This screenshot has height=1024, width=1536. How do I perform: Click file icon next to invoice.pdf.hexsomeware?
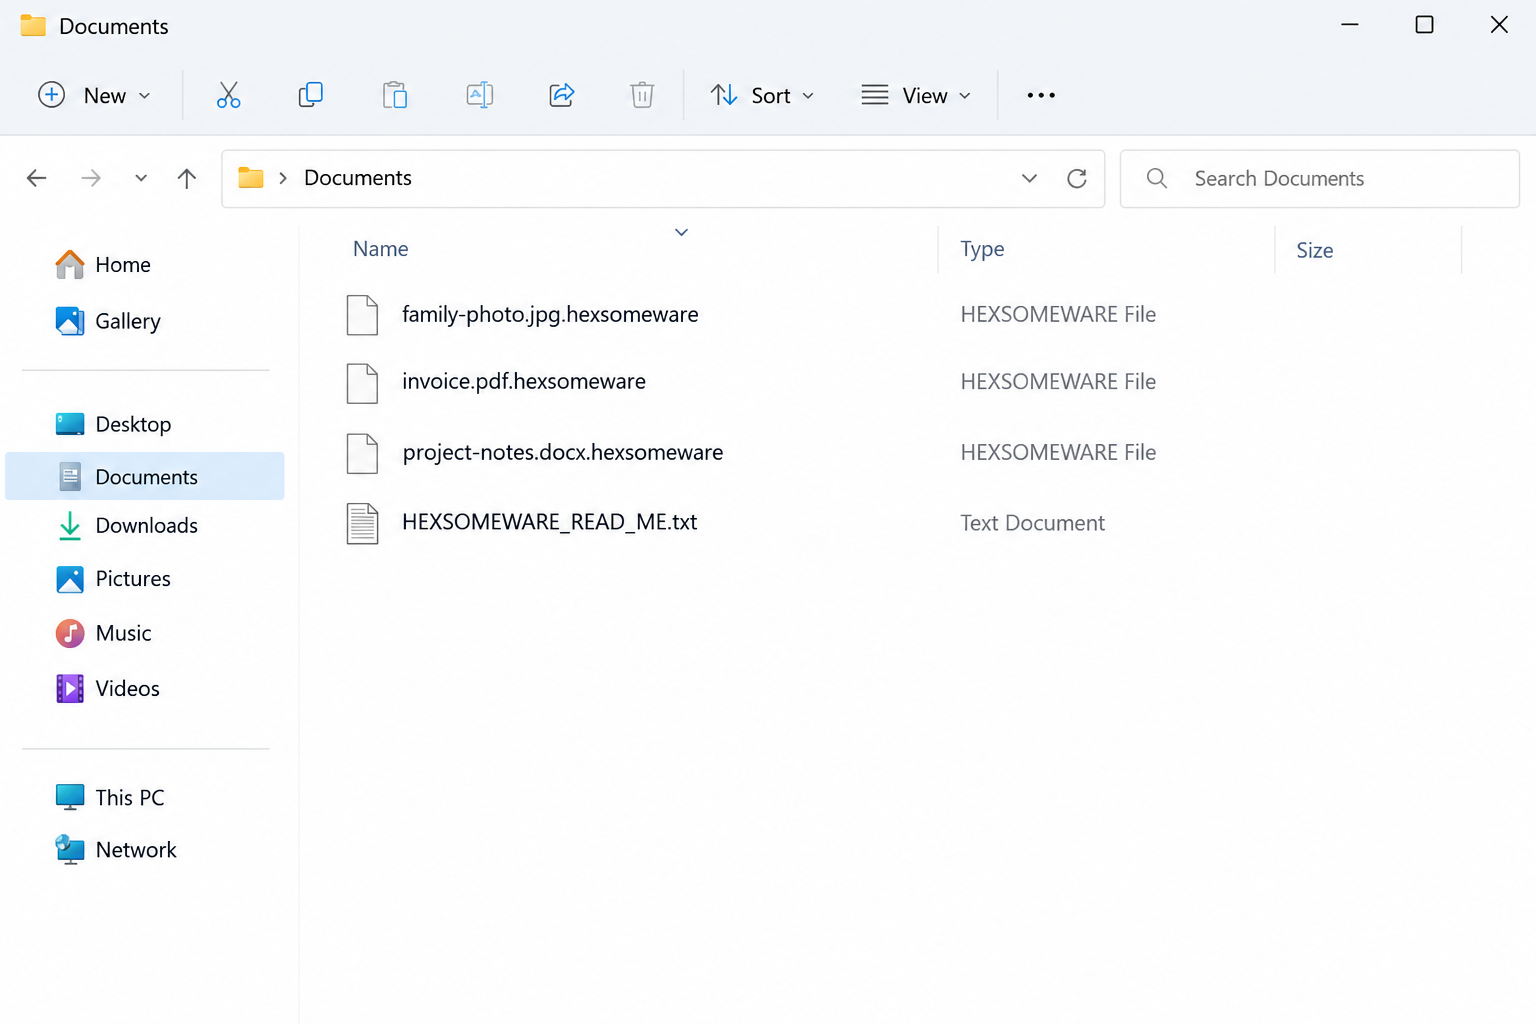click(x=362, y=383)
